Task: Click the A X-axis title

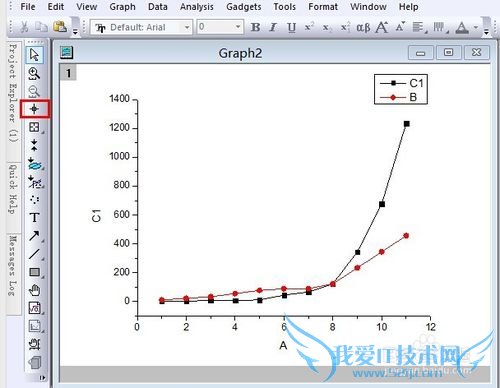Action: pyautogui.click(x=283, y=346)
